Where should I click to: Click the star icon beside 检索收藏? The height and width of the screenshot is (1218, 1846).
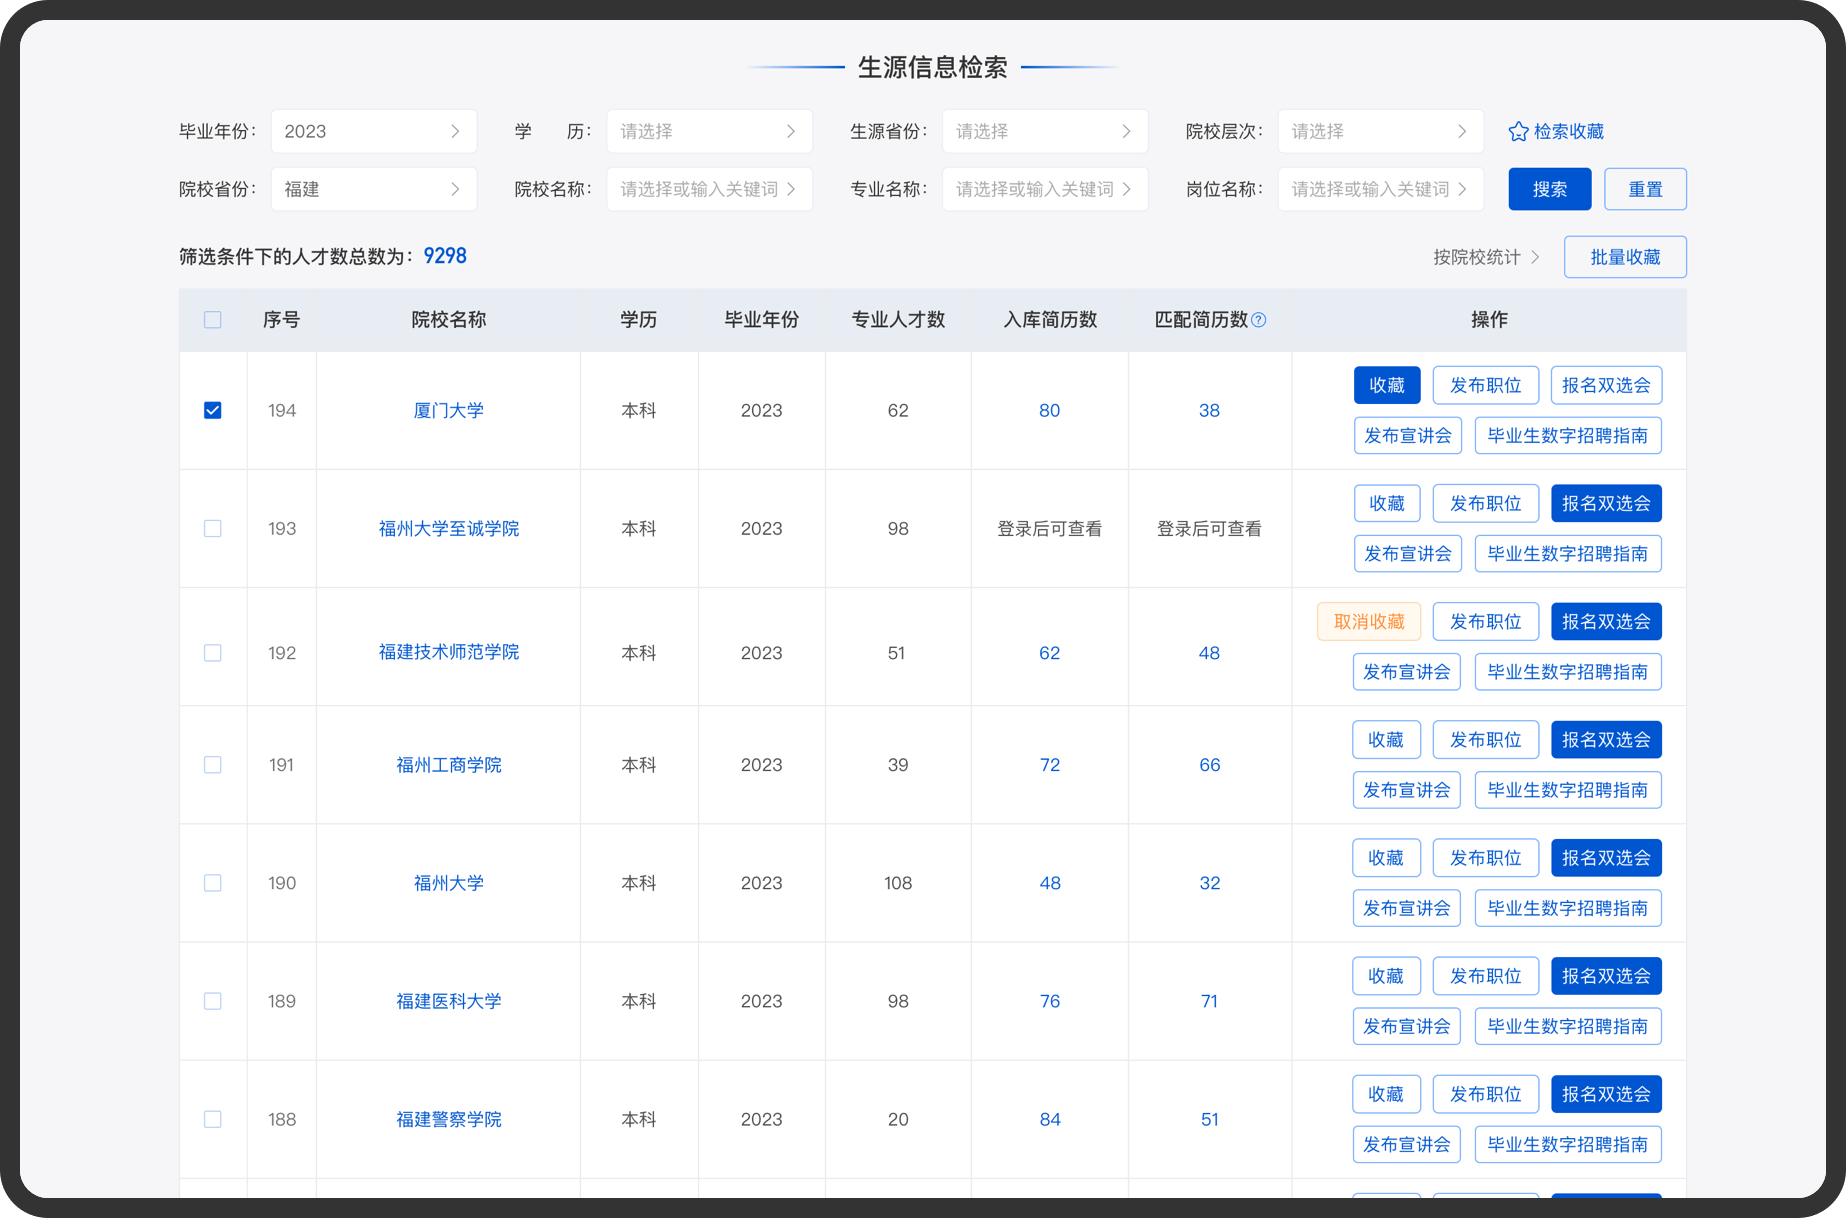[x=1518, y=131]
